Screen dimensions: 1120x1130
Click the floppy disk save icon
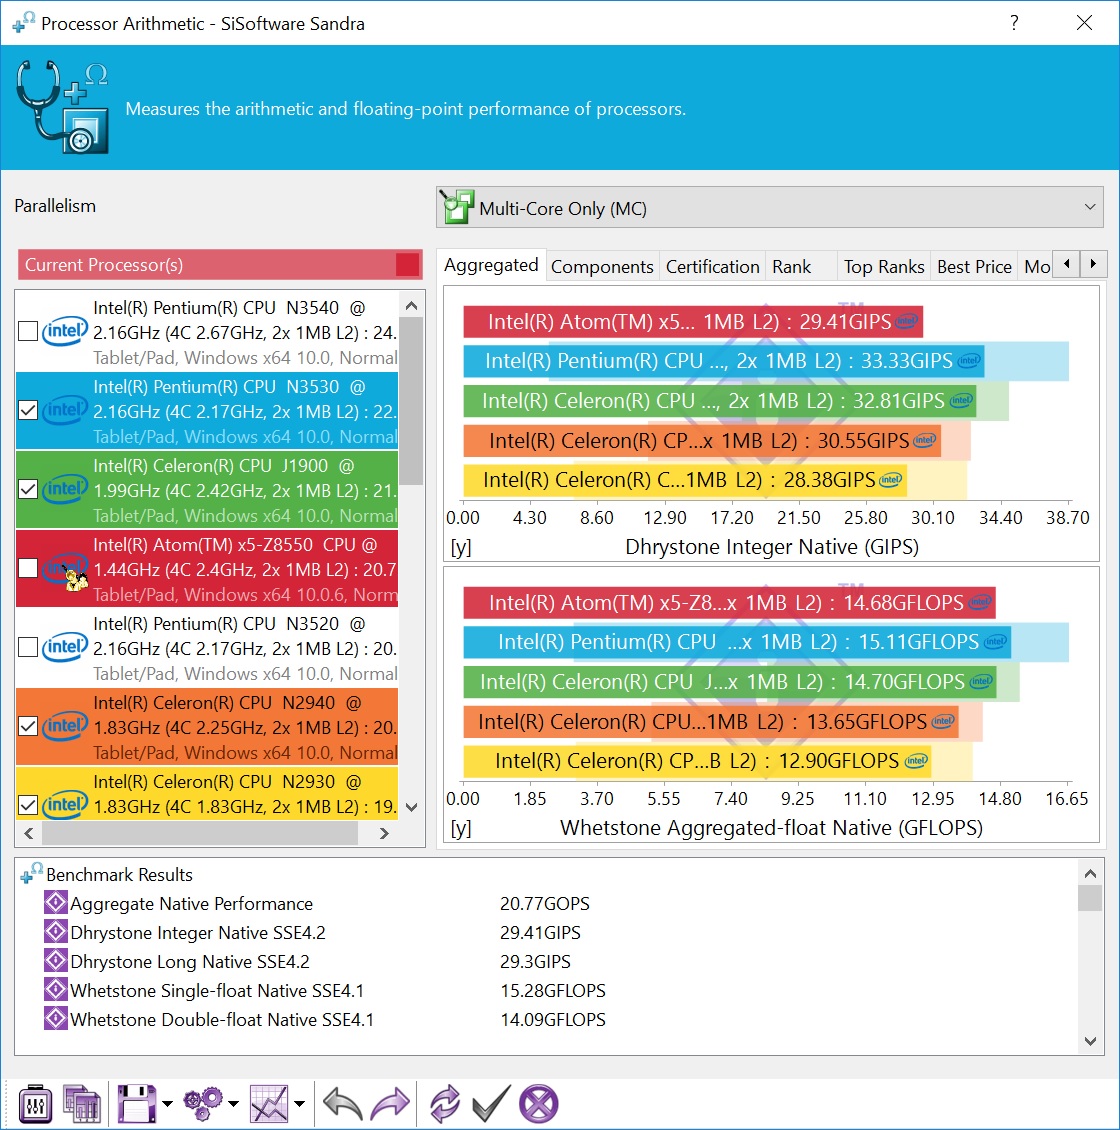click(137, 1104)
